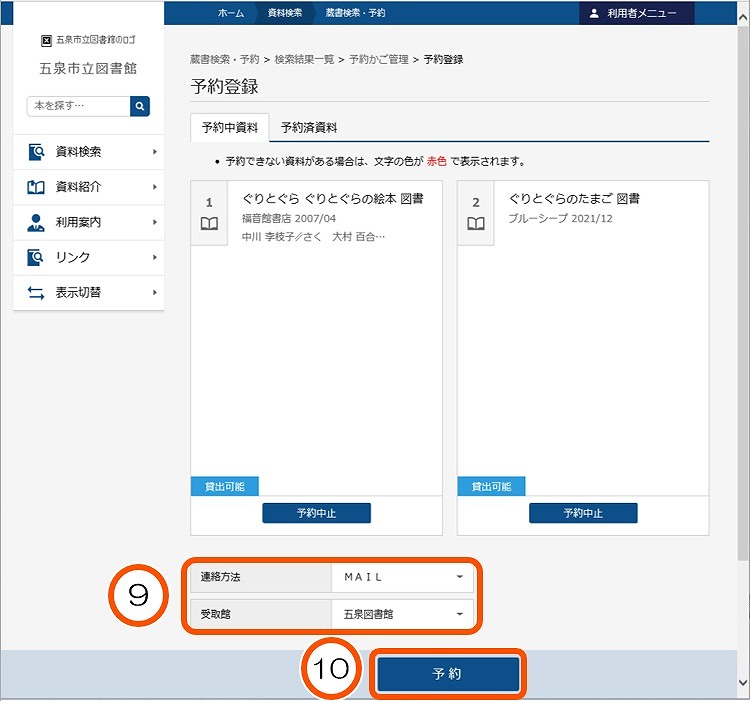Click the search magnifier button
The height and width of the screenshot is (701, 750).
click(140, 106)
